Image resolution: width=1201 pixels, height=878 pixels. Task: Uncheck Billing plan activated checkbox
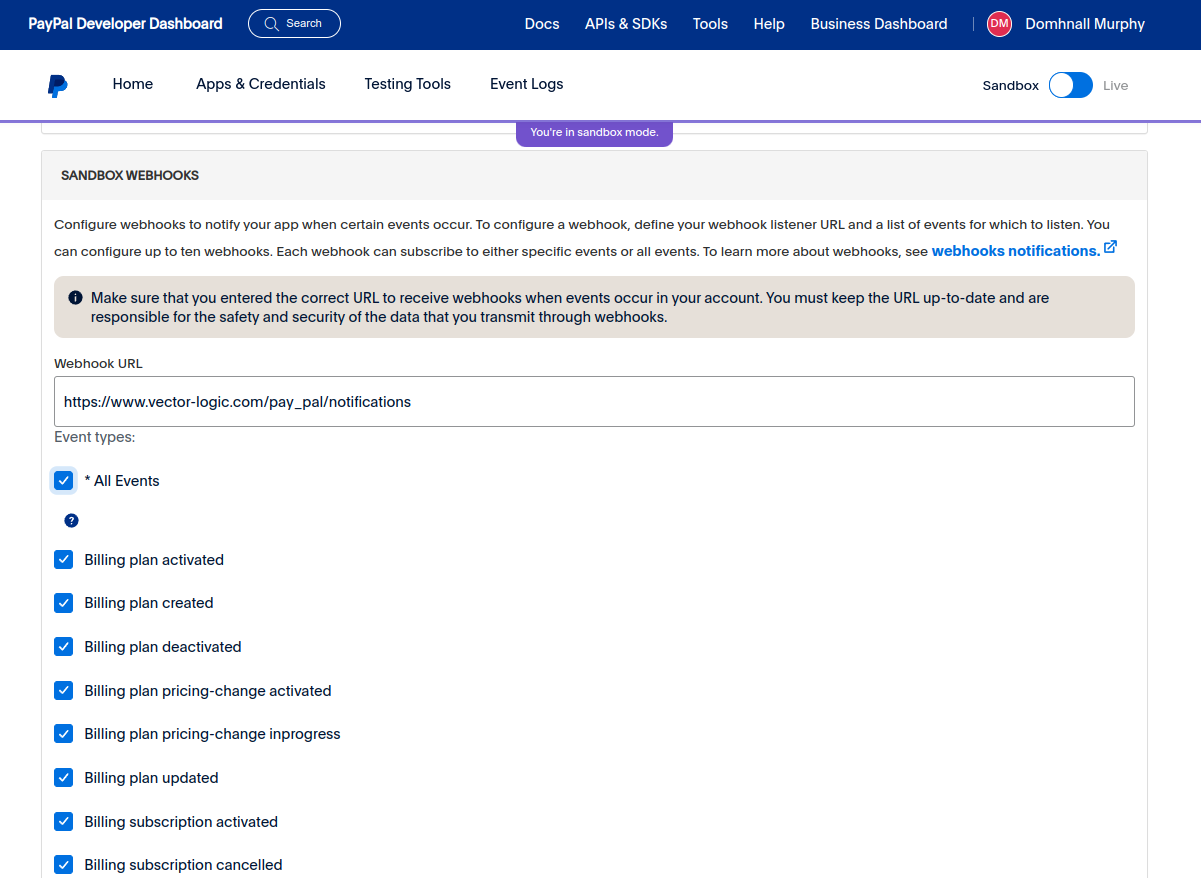[x=64, y=559]
